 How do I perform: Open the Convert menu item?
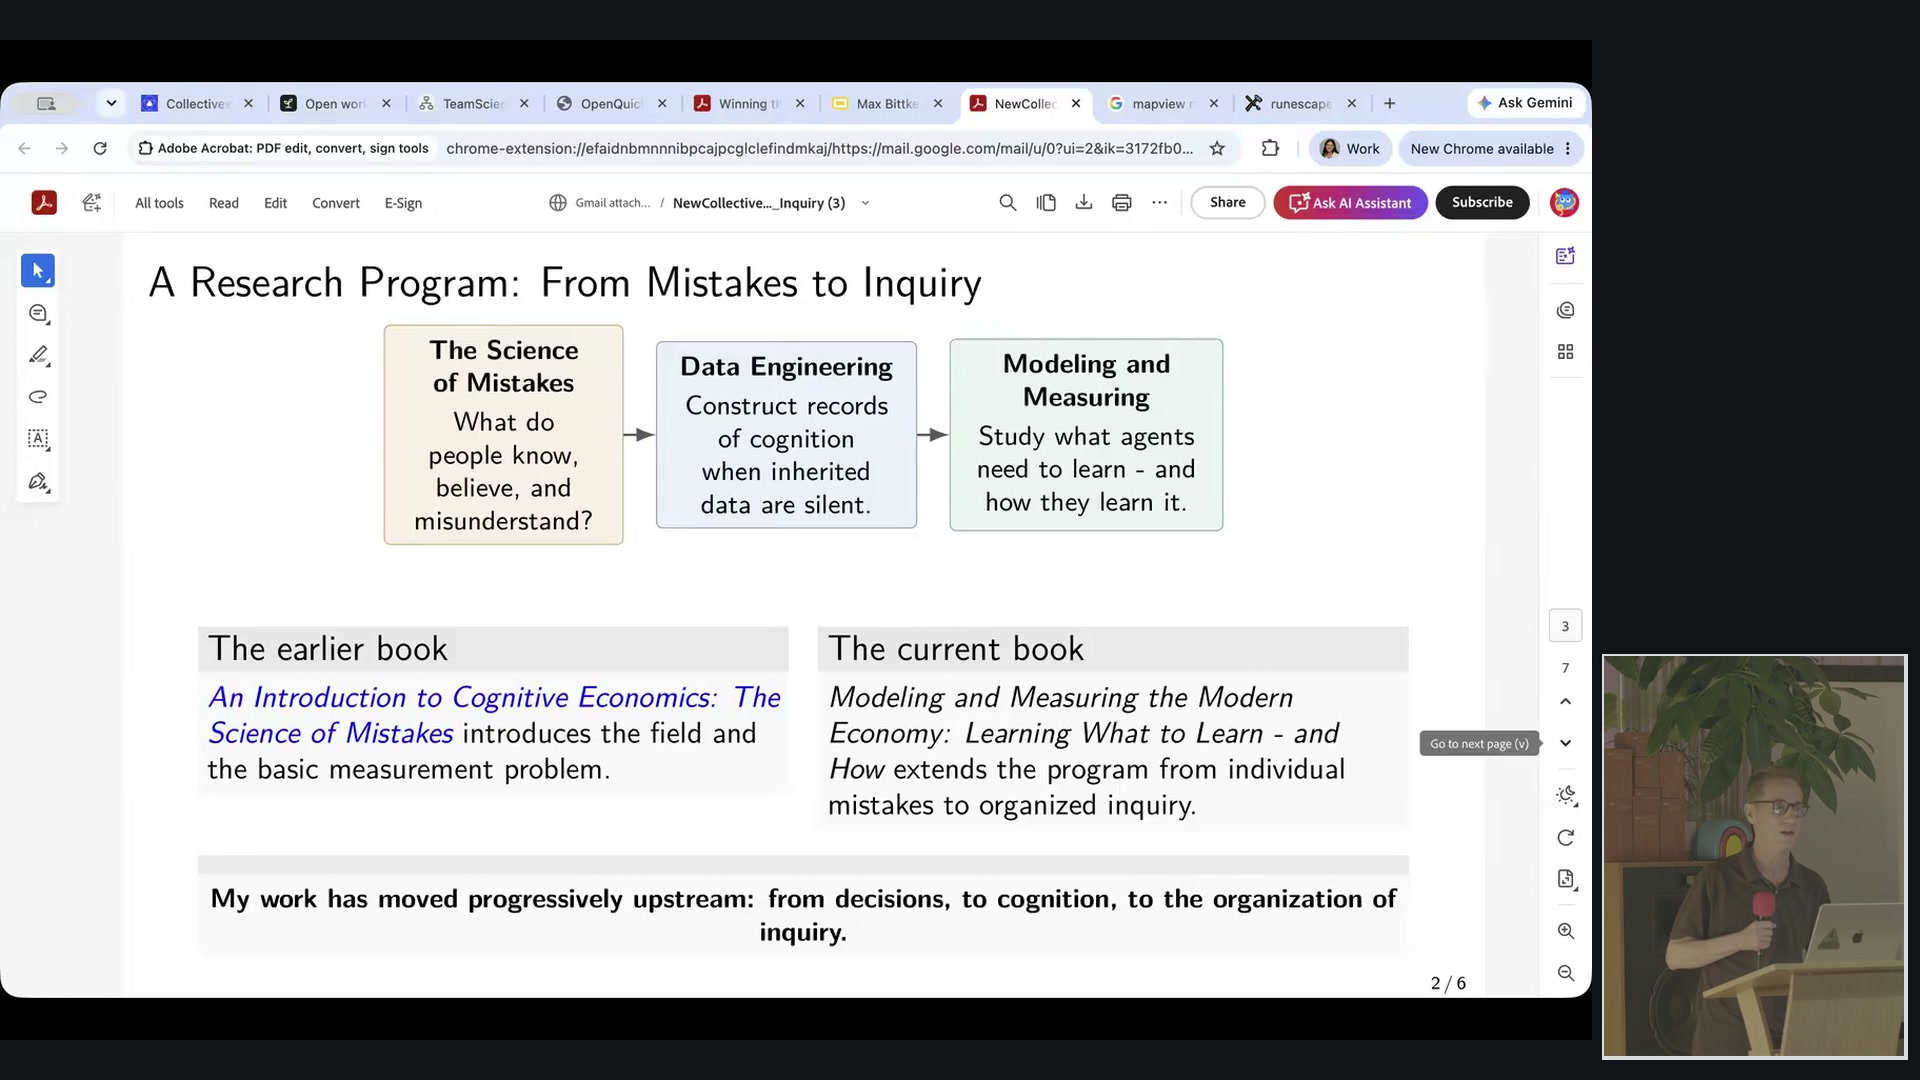coord(336,203)
